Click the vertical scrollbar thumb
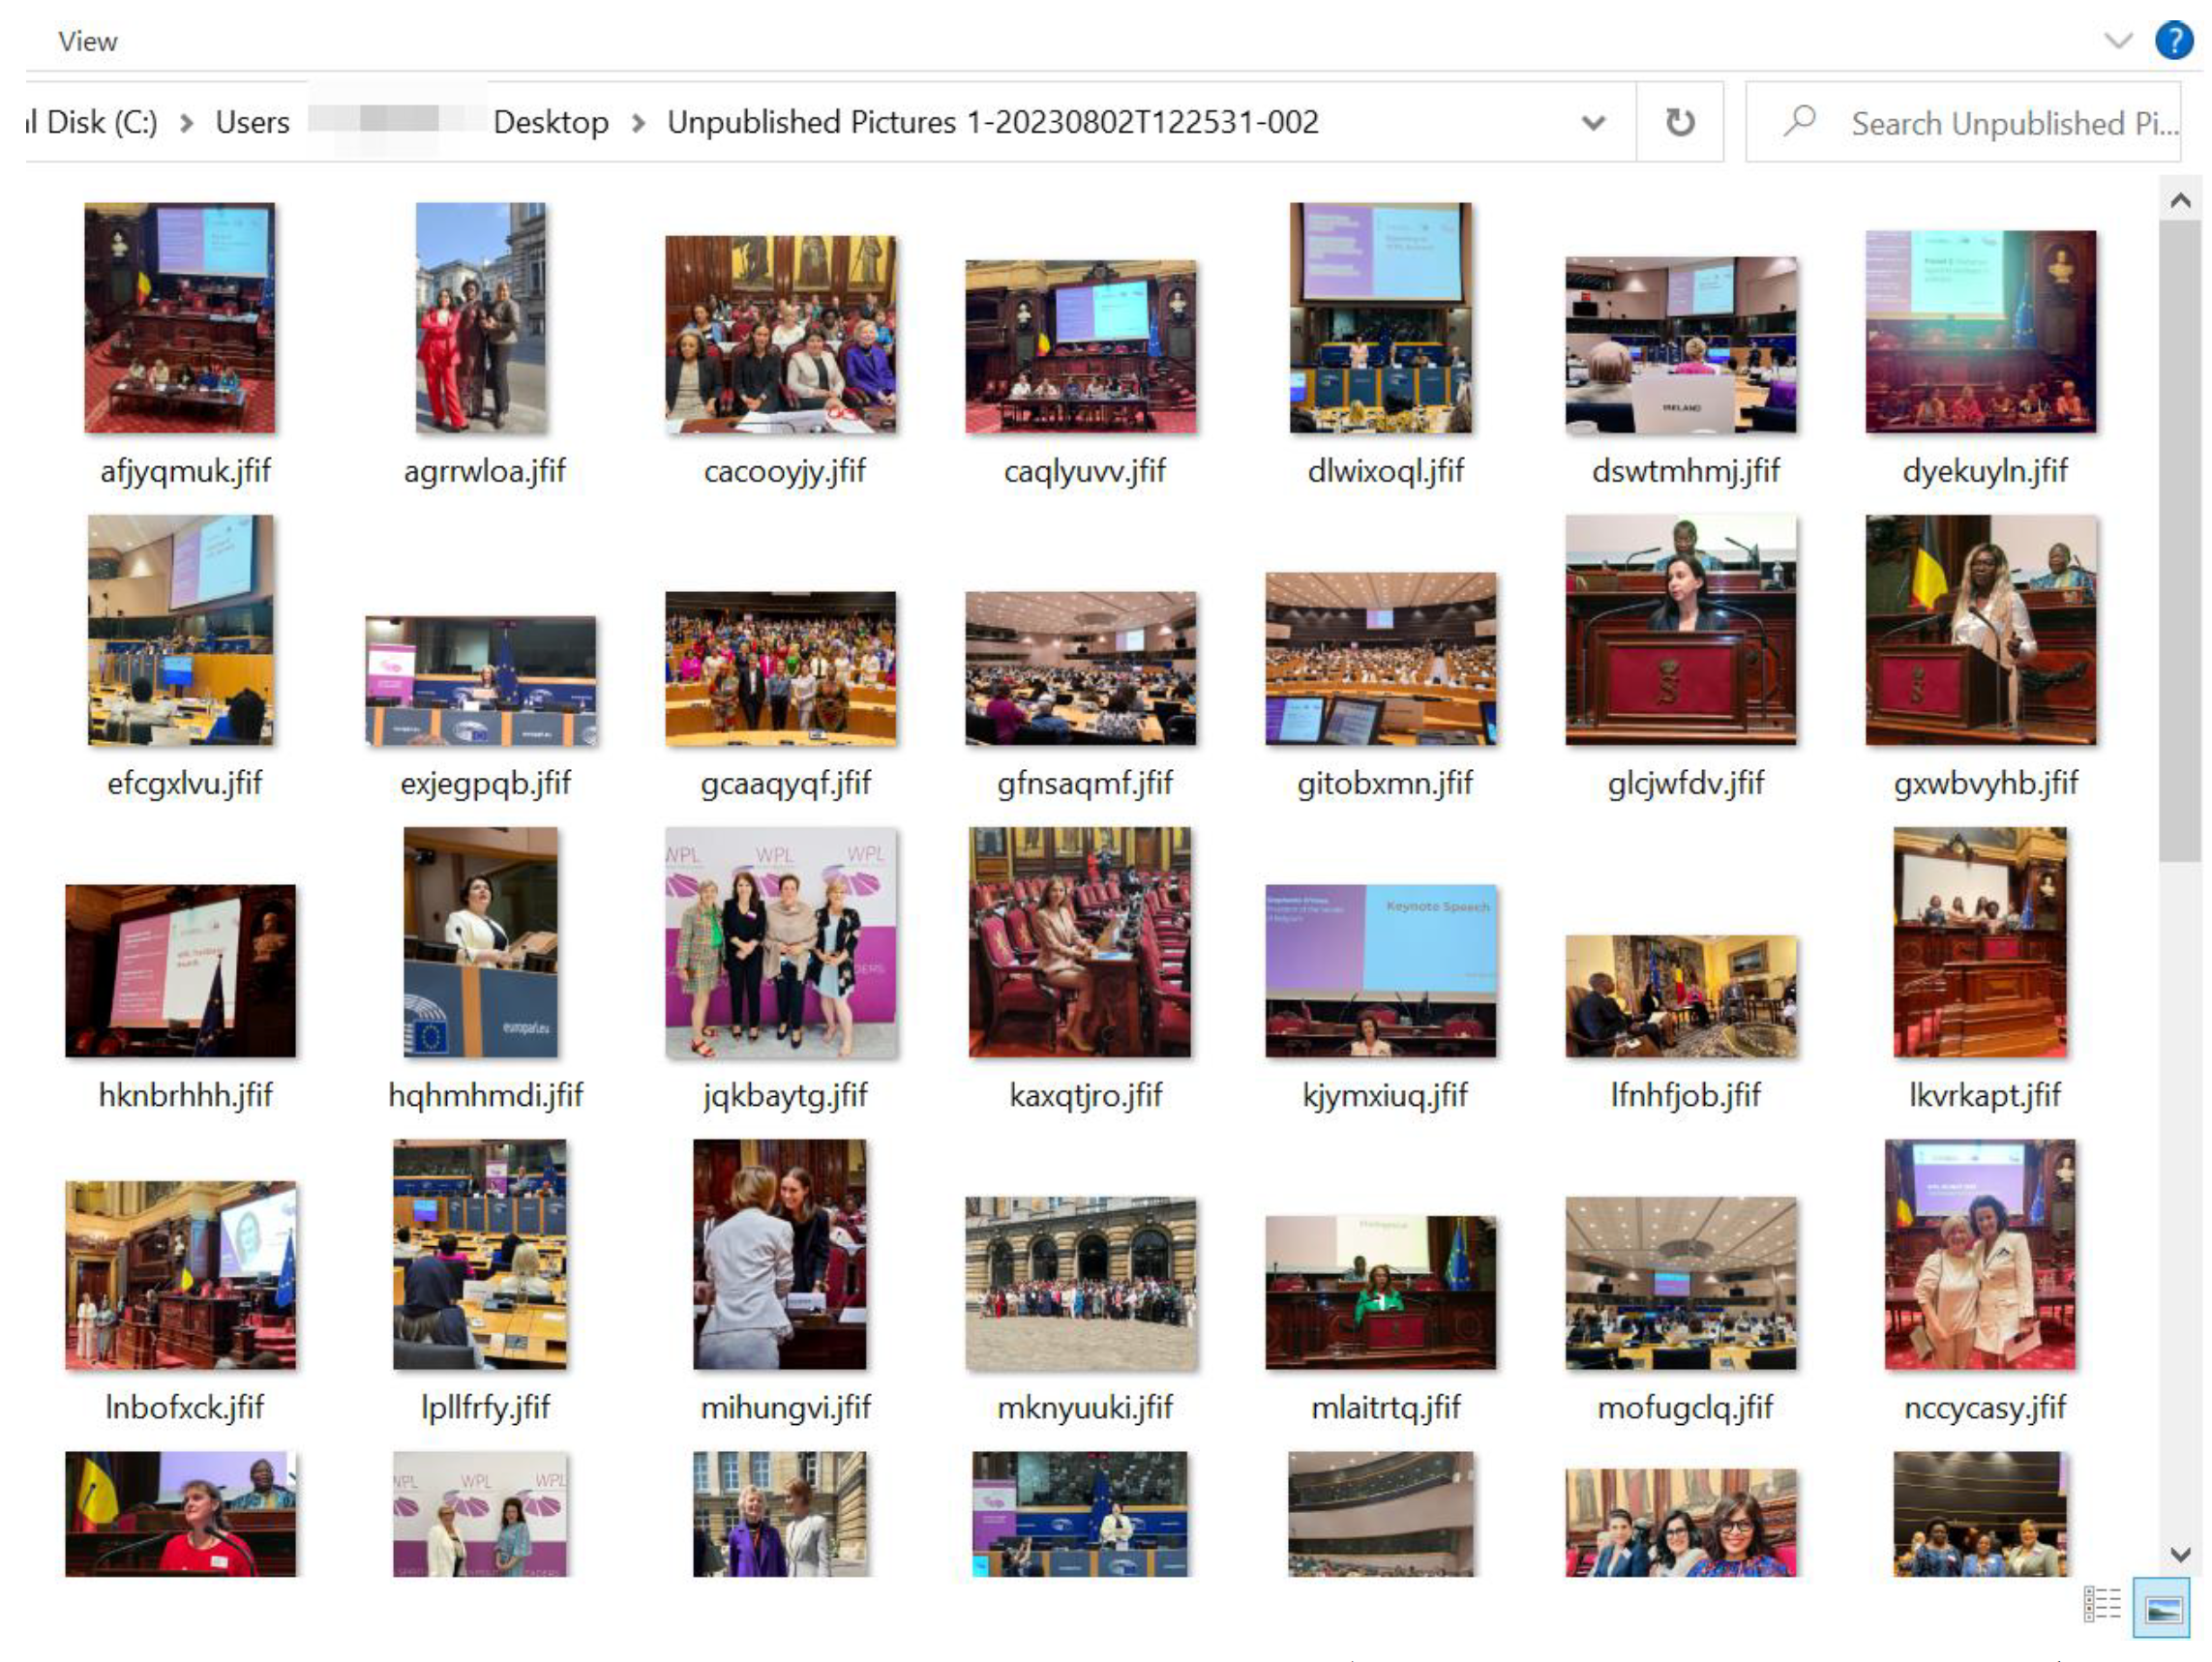This screenshot has width=2212, height=1662. [x=2180, y=540]
